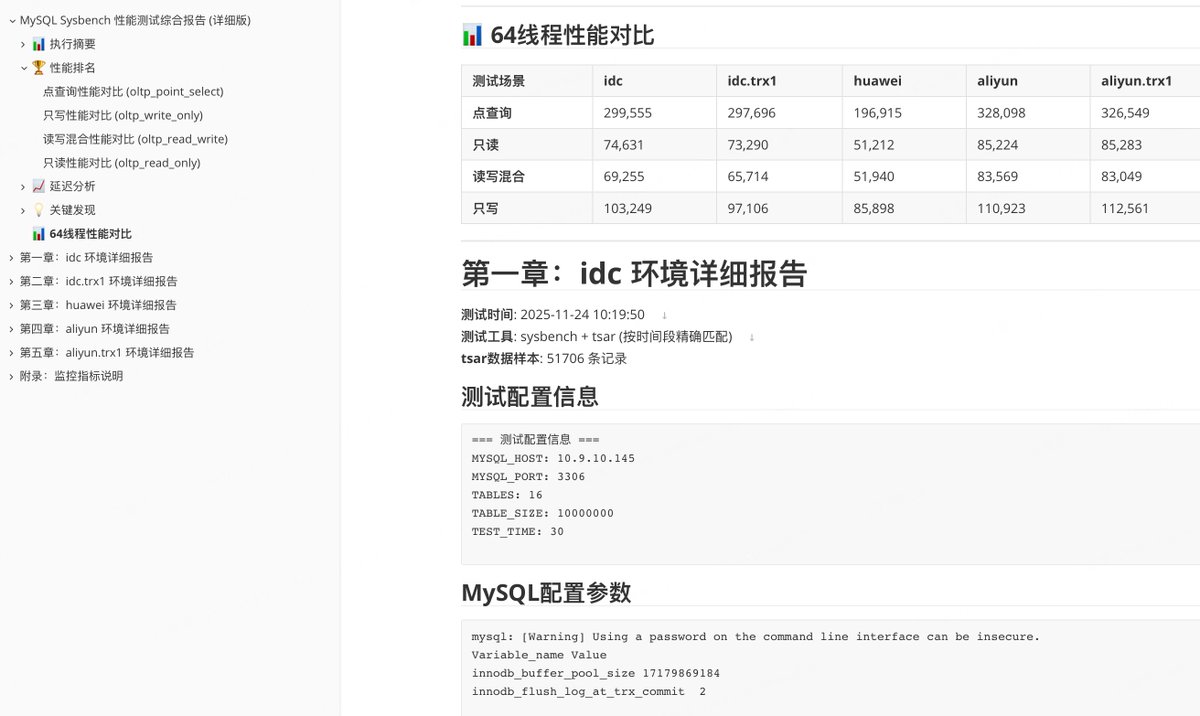Click the 只写 row label in the table
The height and width of the screenshot is (716, 1200).
tap(486, 209)
